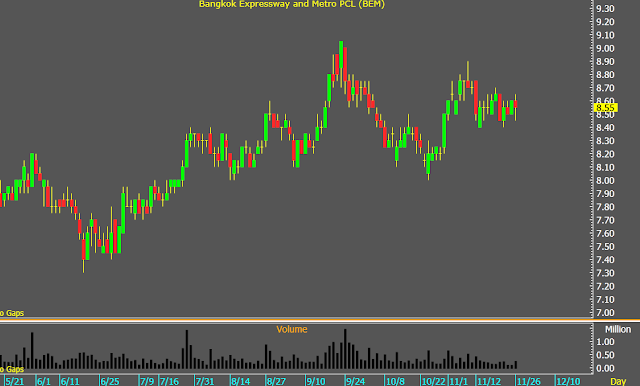The height and width of the screenshot is (386, 640).
Task: Select the 12/10 date marker
Action: coord(568,382)
